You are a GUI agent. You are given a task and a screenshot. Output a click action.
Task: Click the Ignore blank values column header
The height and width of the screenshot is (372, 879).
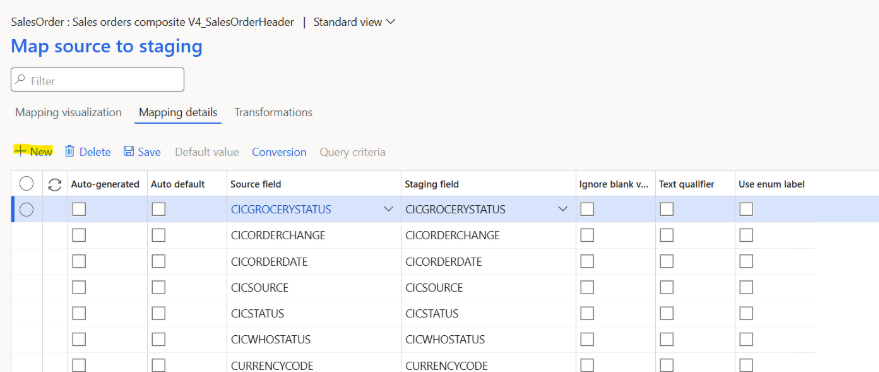click(614, 184)
